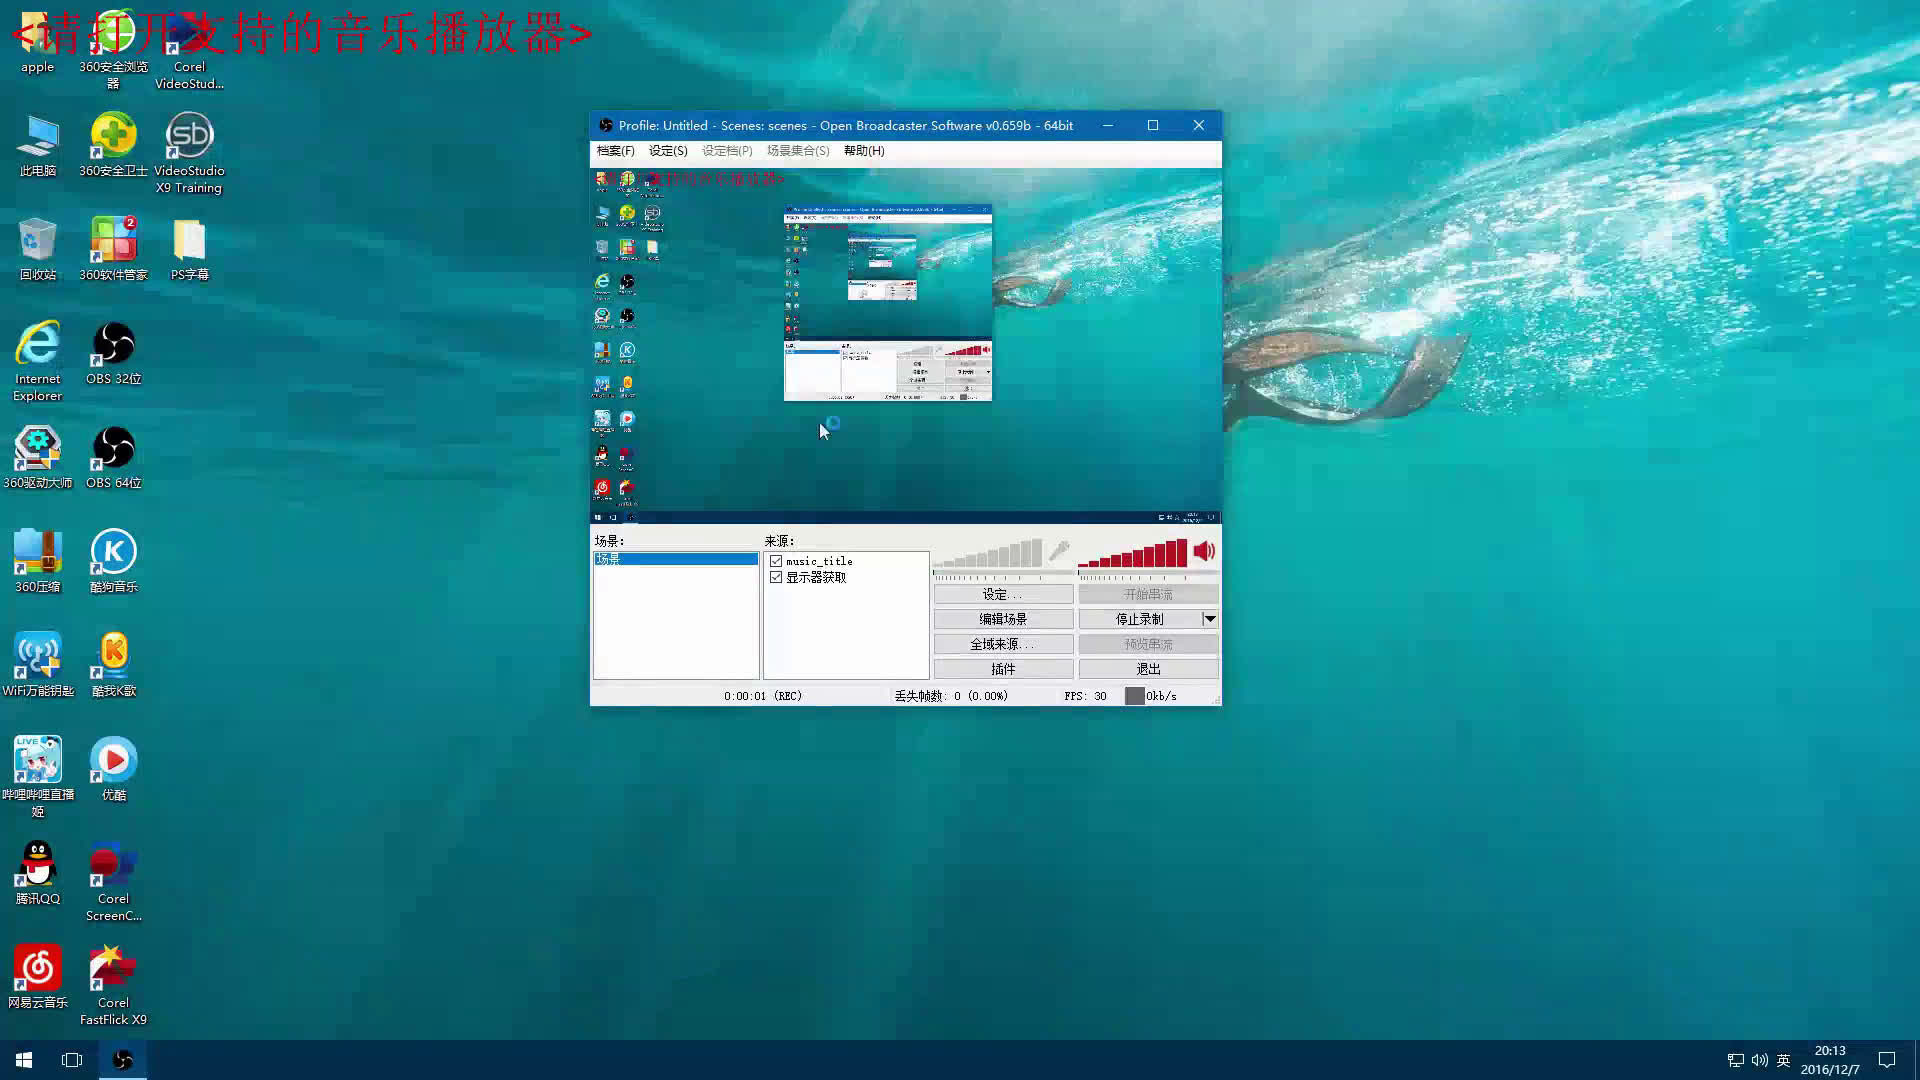Open OBS 32位 desktop shortcut
This screenshot has width=1920, height=1080.
tap(113, 345)
